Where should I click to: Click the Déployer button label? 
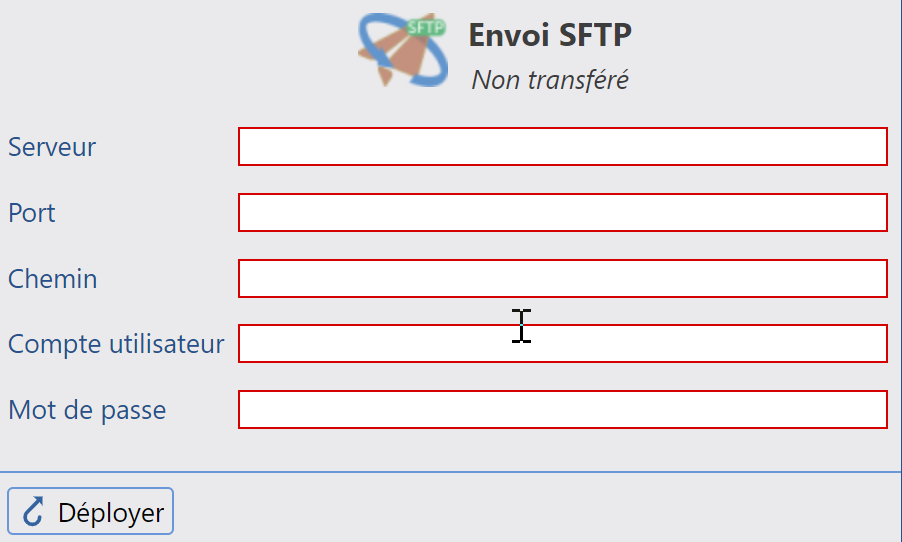tap(111, 512)
